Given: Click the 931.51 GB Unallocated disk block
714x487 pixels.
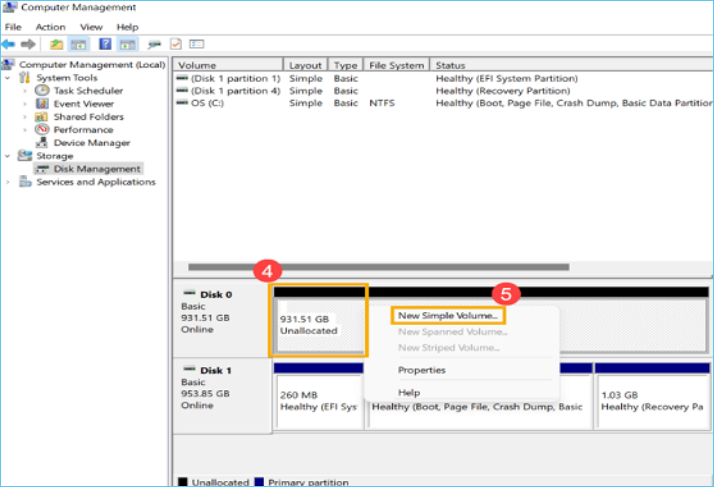Looking at the screenshot, I should (319, 324).
